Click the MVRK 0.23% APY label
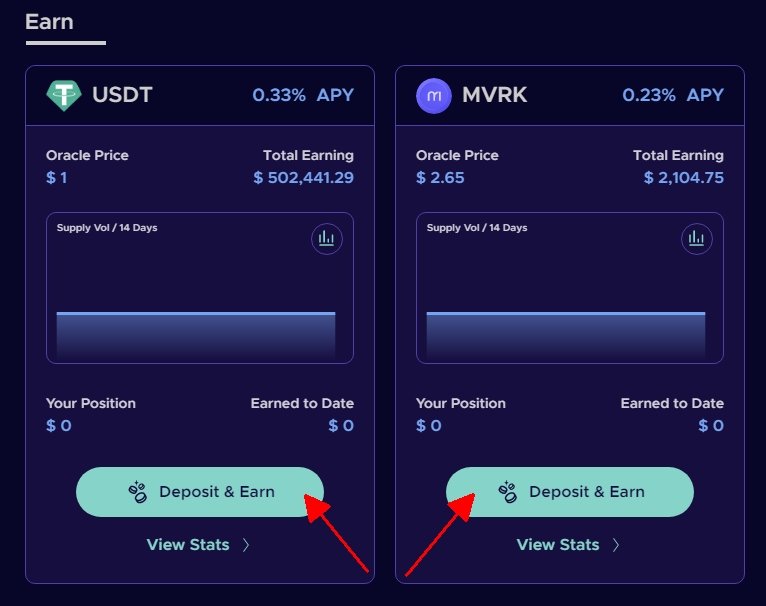 click(x=673, y=95)
